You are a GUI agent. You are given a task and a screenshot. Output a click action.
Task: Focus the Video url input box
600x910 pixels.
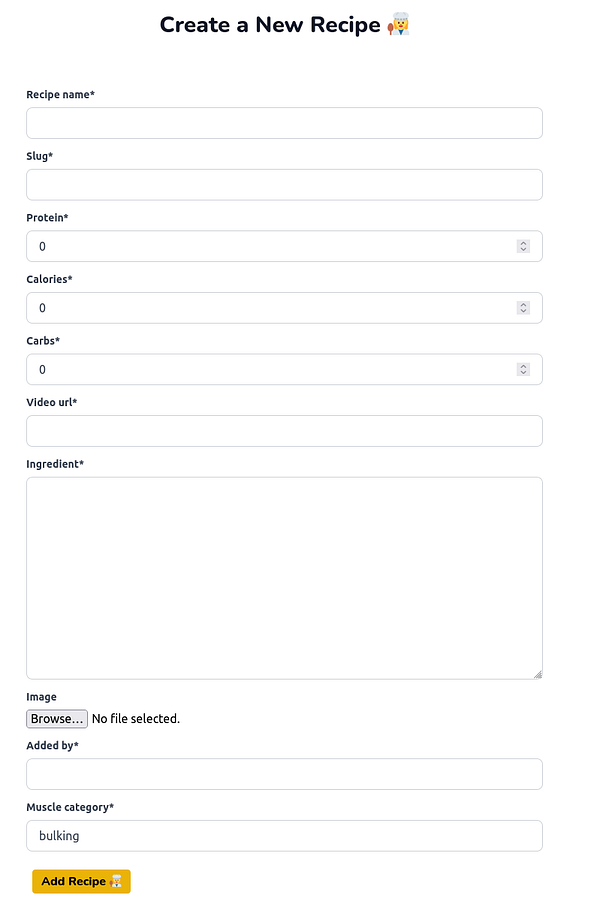coord(284,431)
